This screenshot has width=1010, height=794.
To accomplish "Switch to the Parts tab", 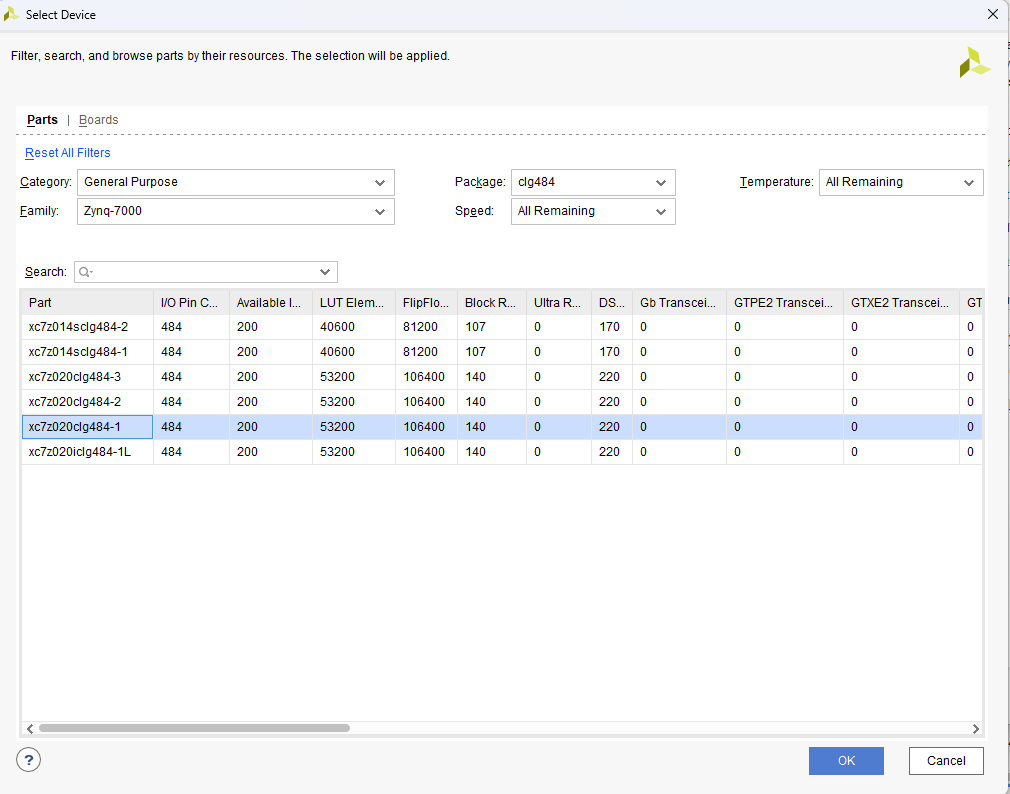I will (43, 120).
